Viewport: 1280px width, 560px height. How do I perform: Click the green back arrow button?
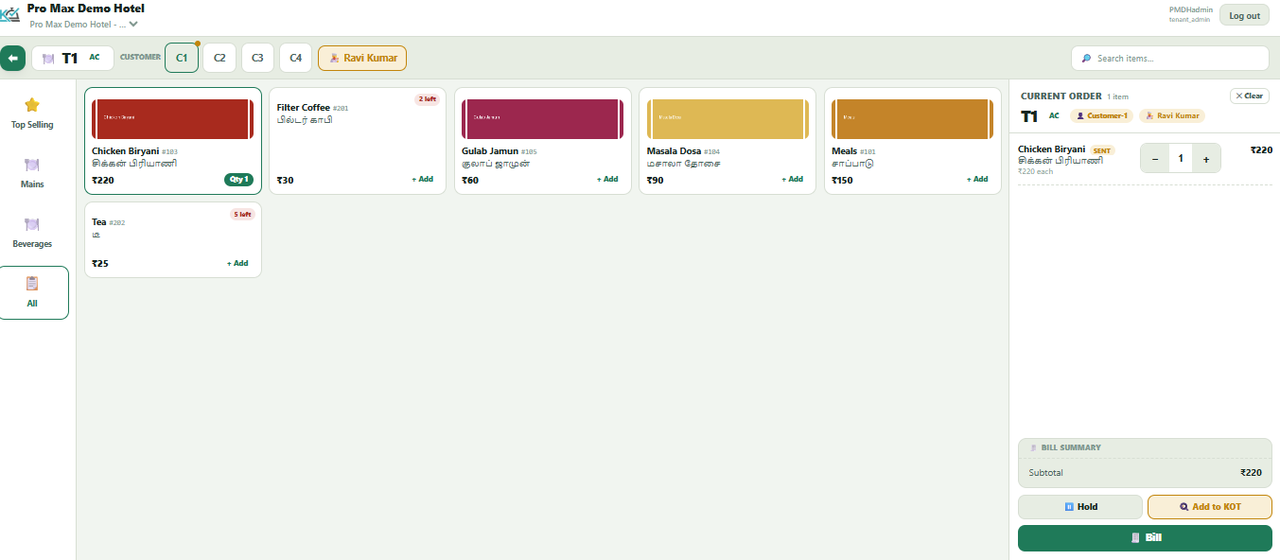12,58
